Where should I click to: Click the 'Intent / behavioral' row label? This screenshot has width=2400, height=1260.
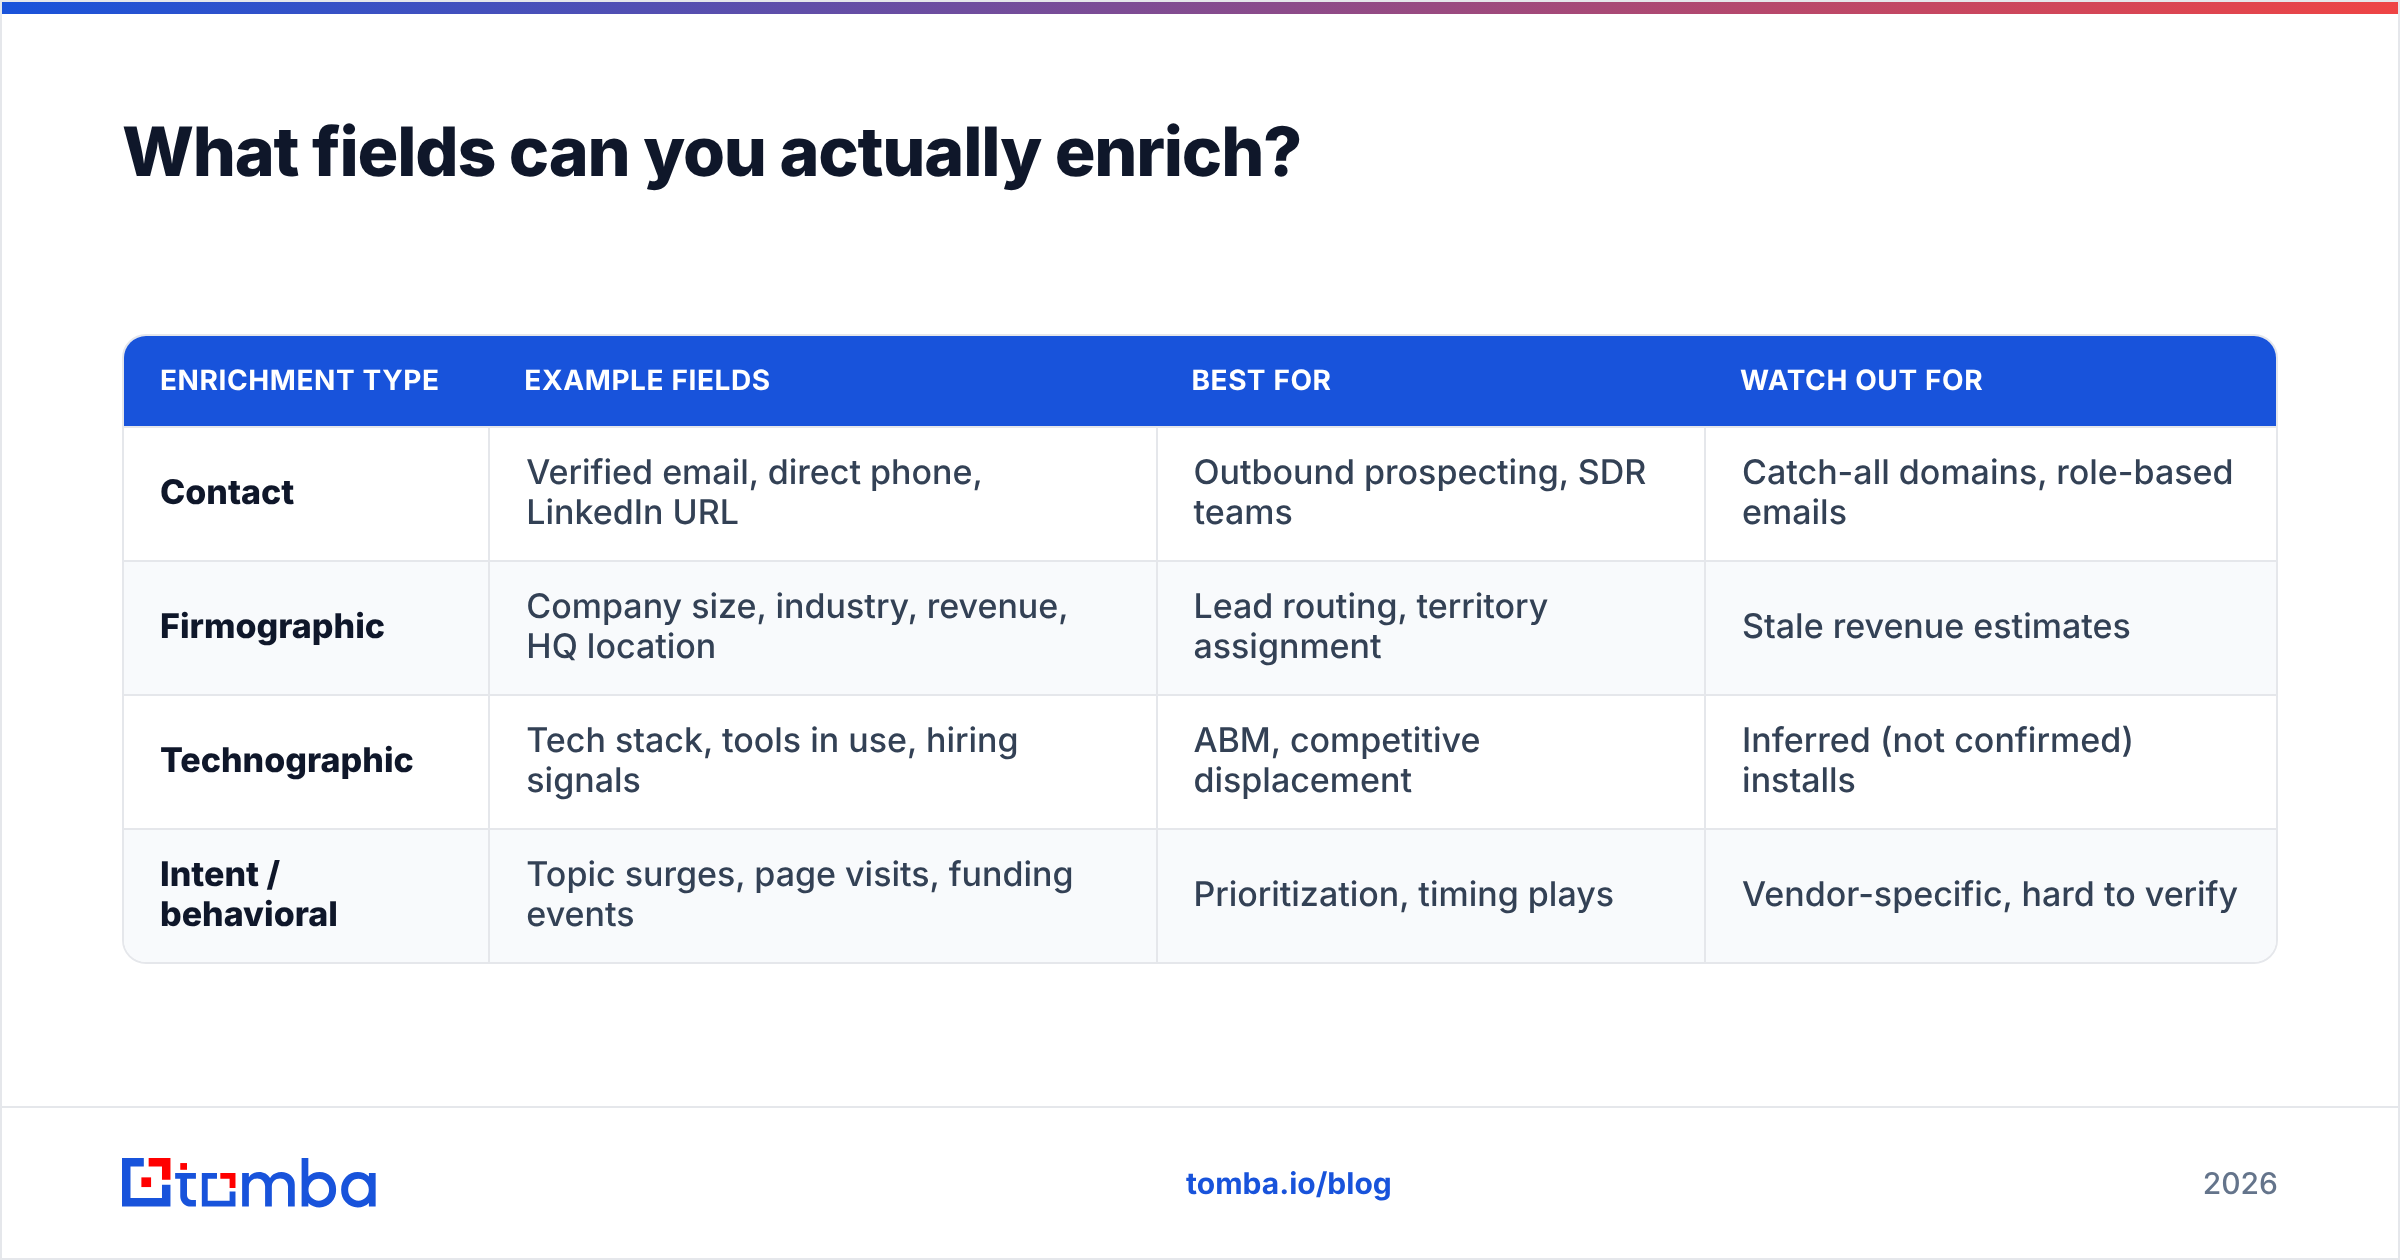coord(249,894)
